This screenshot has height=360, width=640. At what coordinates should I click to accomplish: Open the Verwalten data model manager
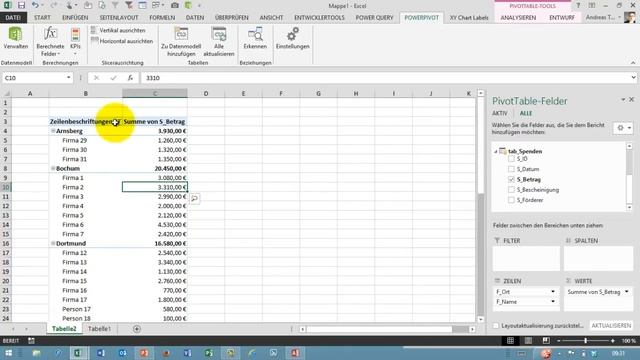(16, 38)
